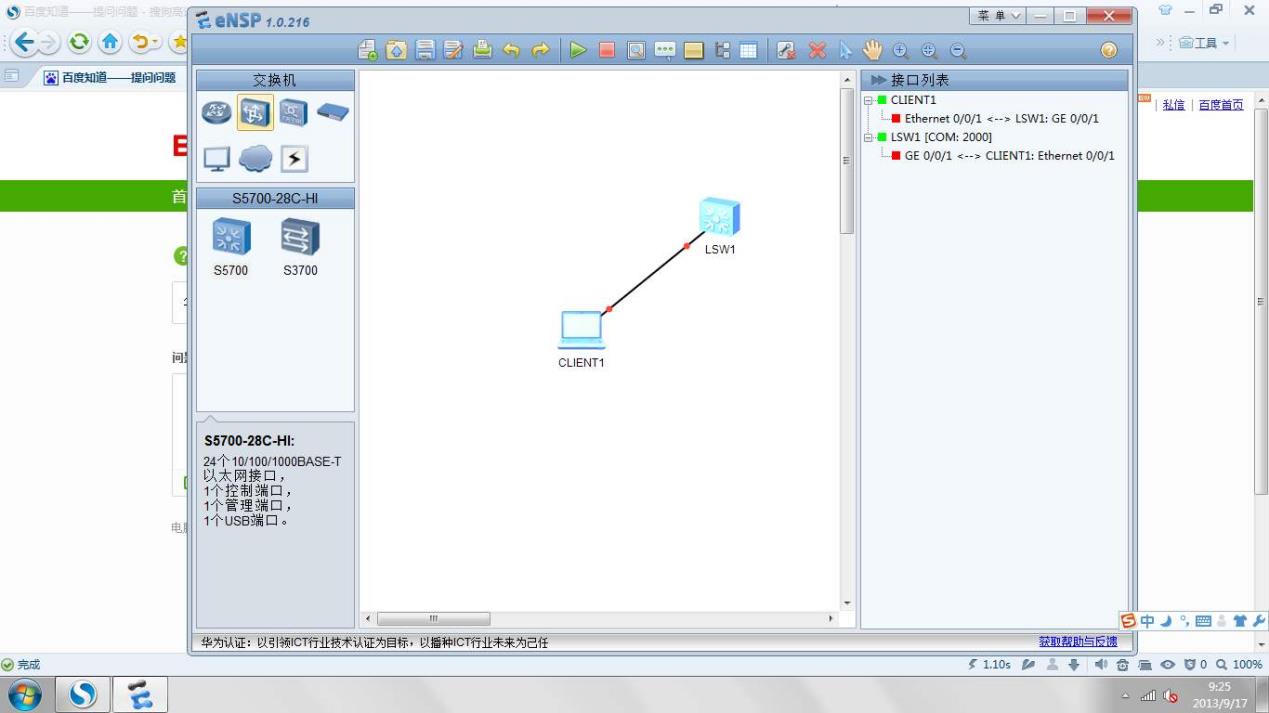Open a topology file from eNSP toolbar
Image resolution: width=1269 pixels, height=713 pixels.
click(396, 50)
